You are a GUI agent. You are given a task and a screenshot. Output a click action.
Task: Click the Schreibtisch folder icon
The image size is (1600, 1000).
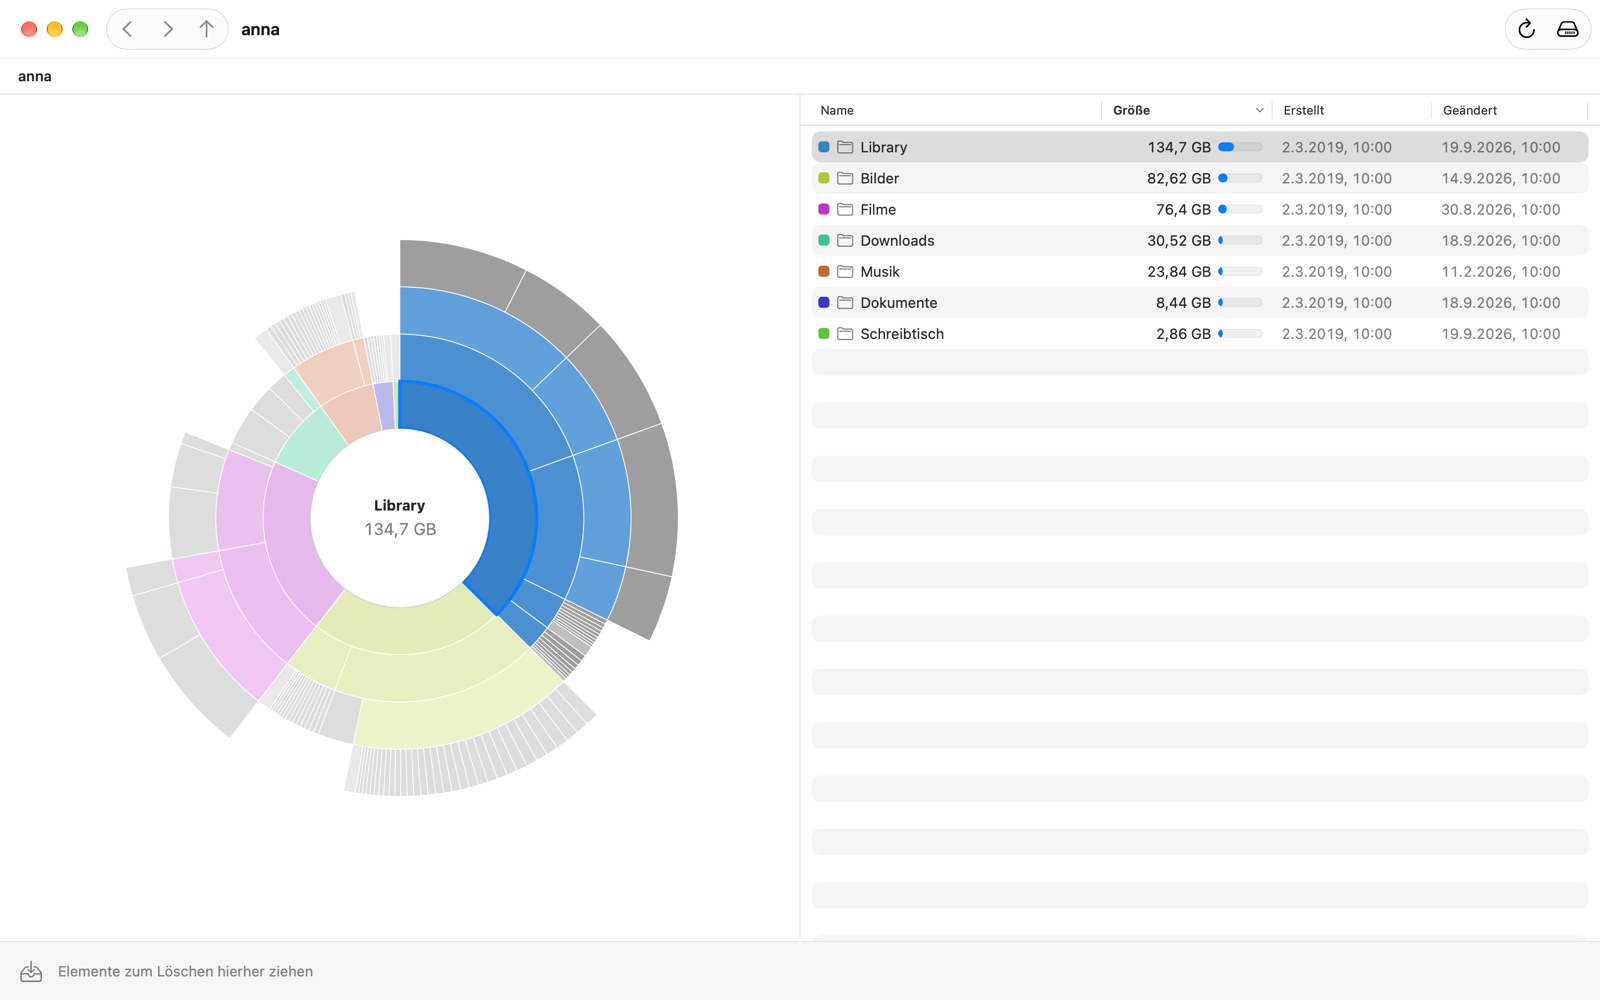(x=845, y=333)
